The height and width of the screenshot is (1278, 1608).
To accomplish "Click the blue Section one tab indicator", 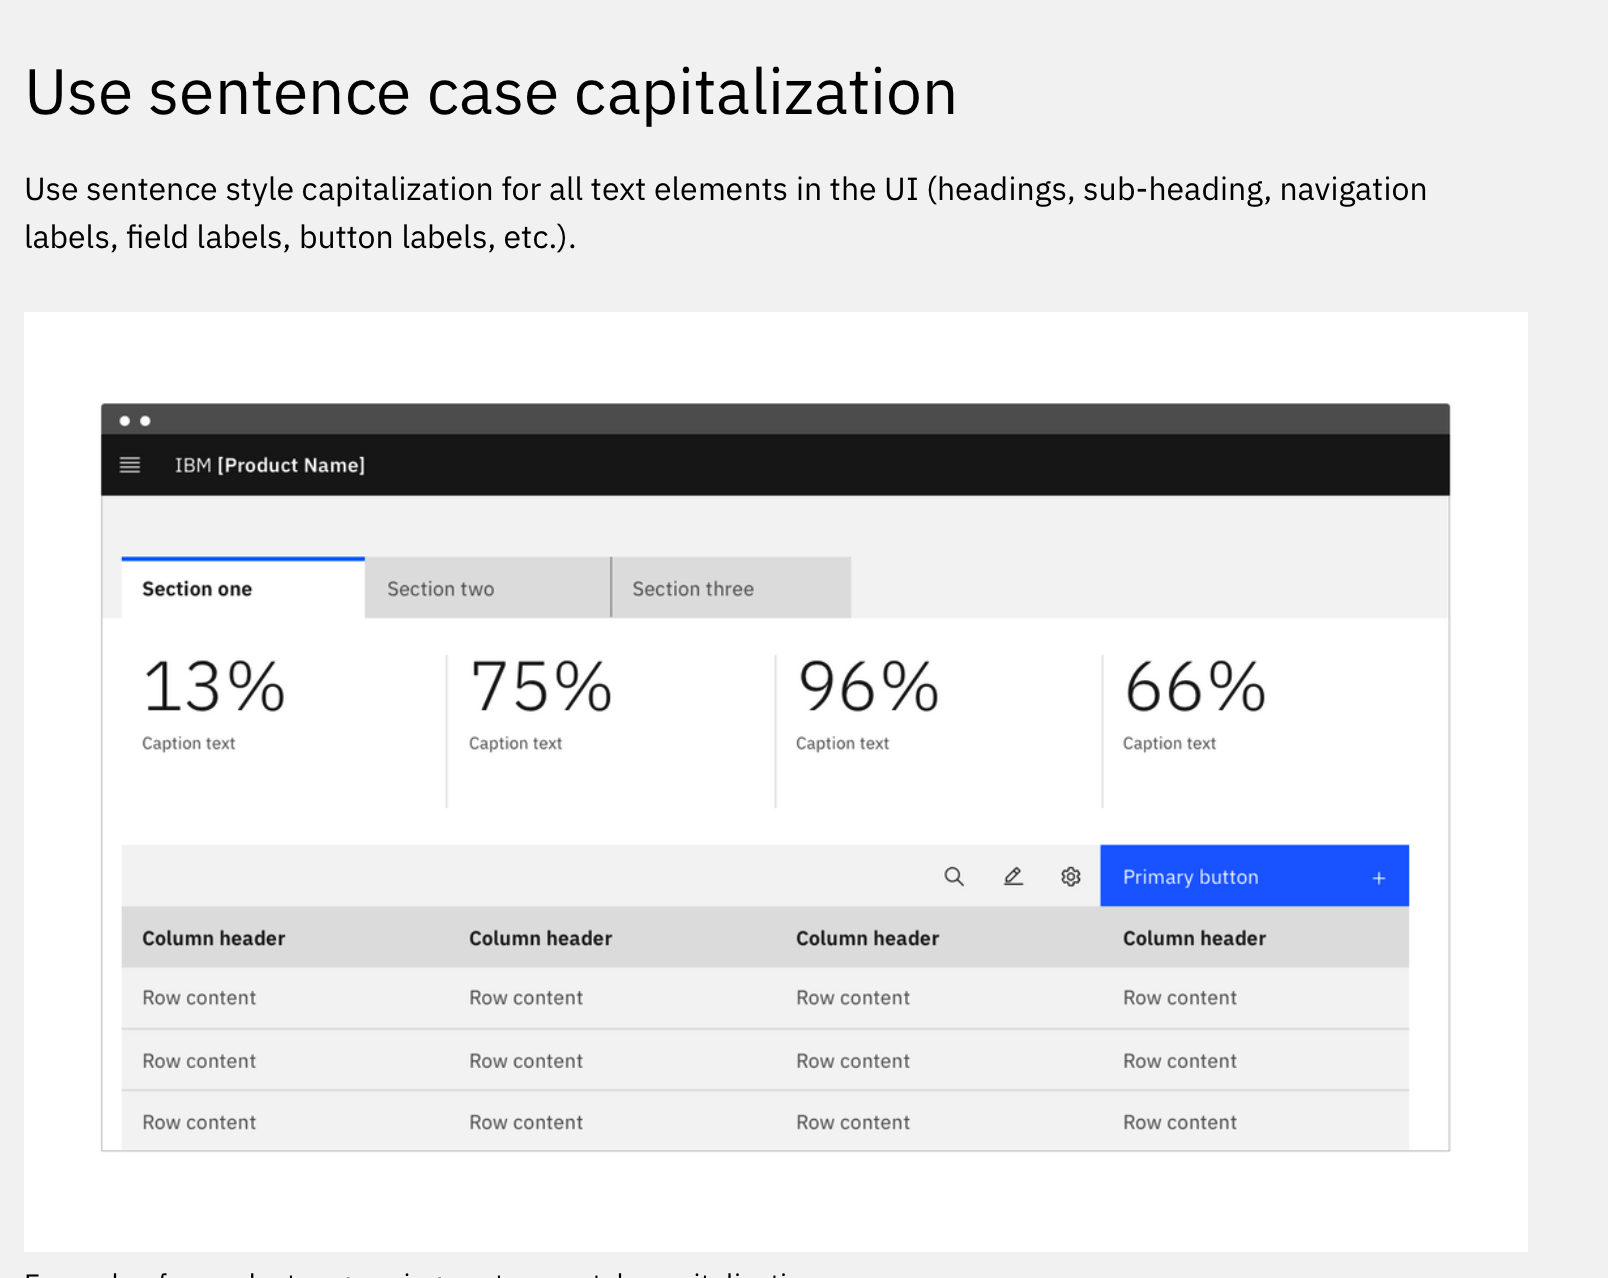I will (x=242, y=560).
